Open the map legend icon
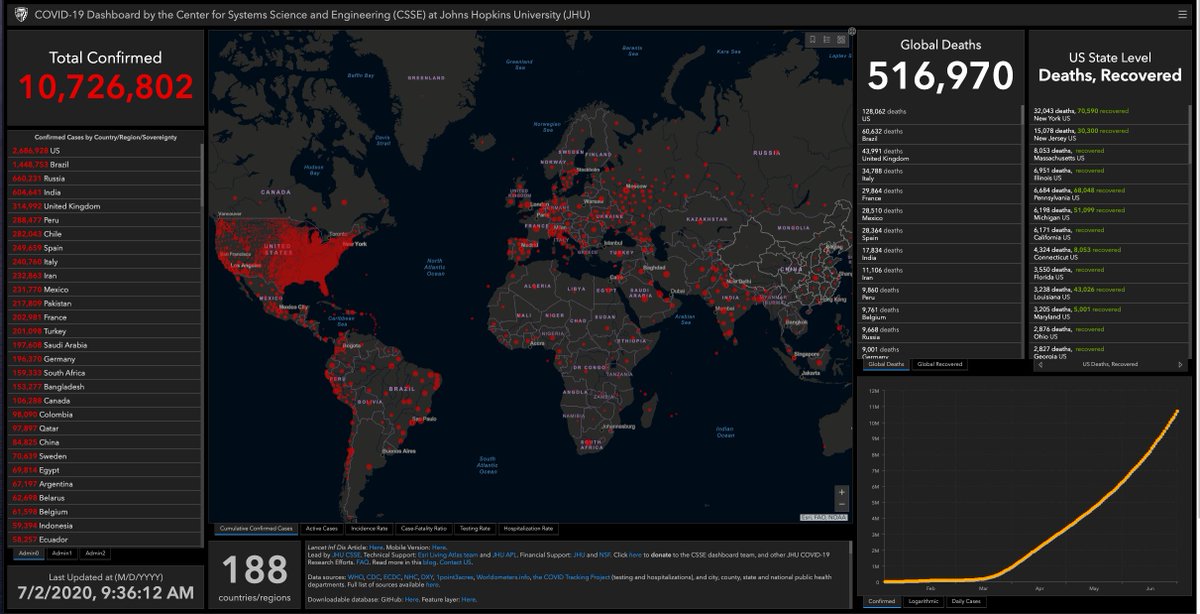 coord(827,41)
